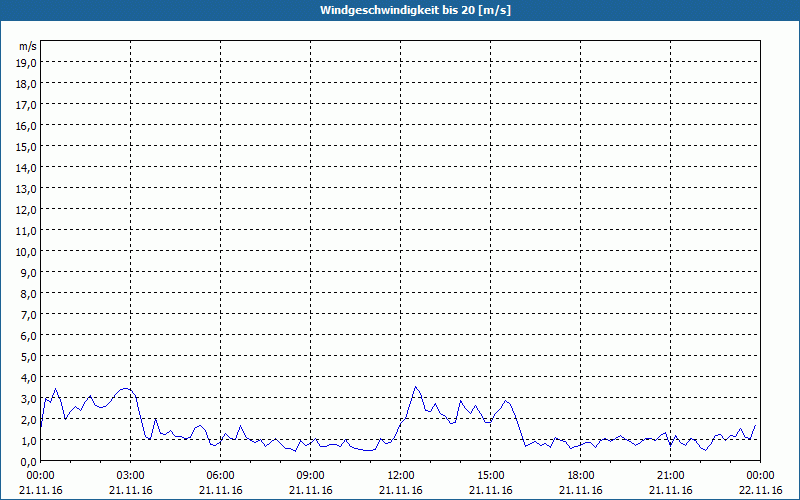
Task: Click the '18:00' time axis label
Action: [x=581, y=476]
